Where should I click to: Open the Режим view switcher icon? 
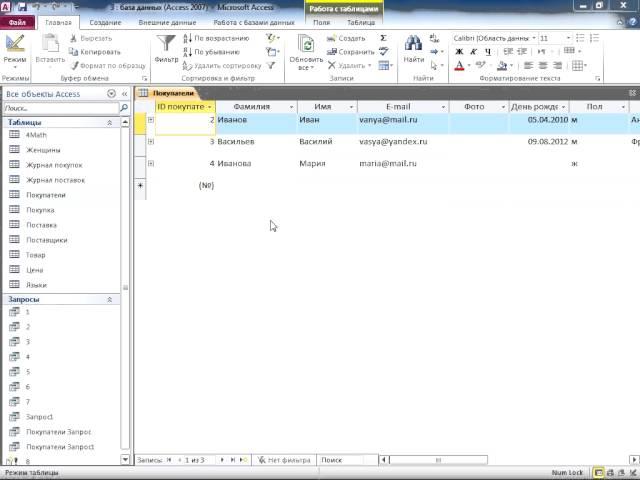pyautogui.click(x=15, y=44)
